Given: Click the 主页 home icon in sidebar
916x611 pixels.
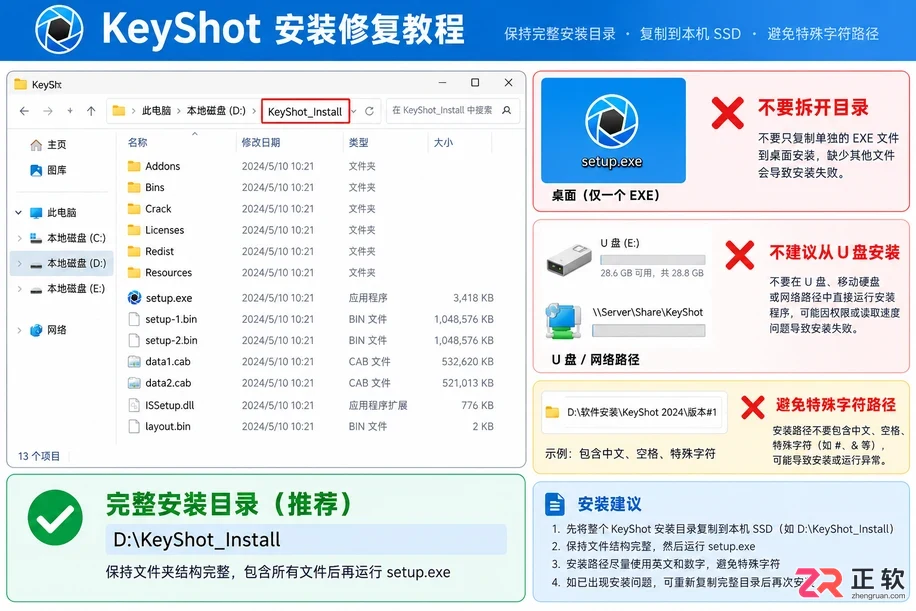Looking at the screenshot, I should 36,145.
